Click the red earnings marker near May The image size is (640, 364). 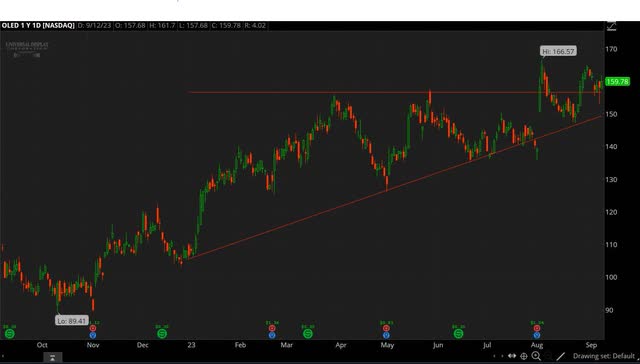coord(386,328)
